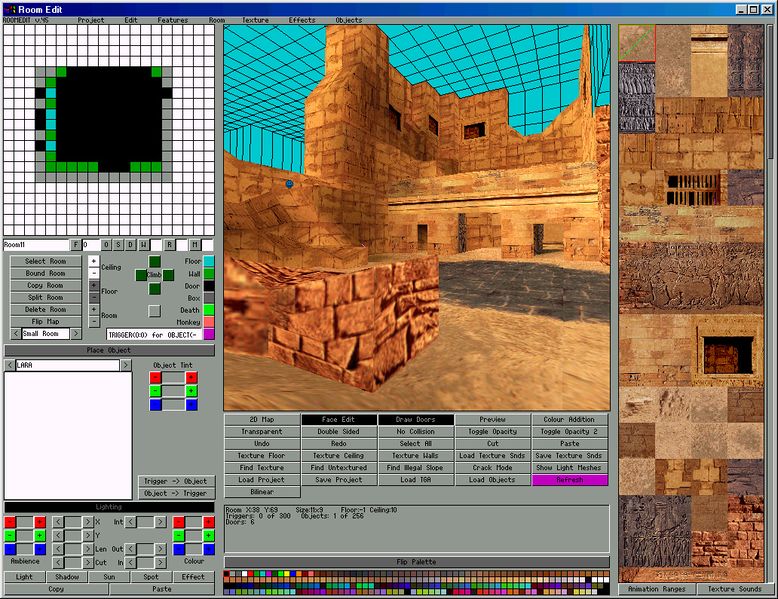The width and height of the screenshot is (778, 599).
Task: Decrease blue Ambience with minus button
Action: click(x=10, y=549)
